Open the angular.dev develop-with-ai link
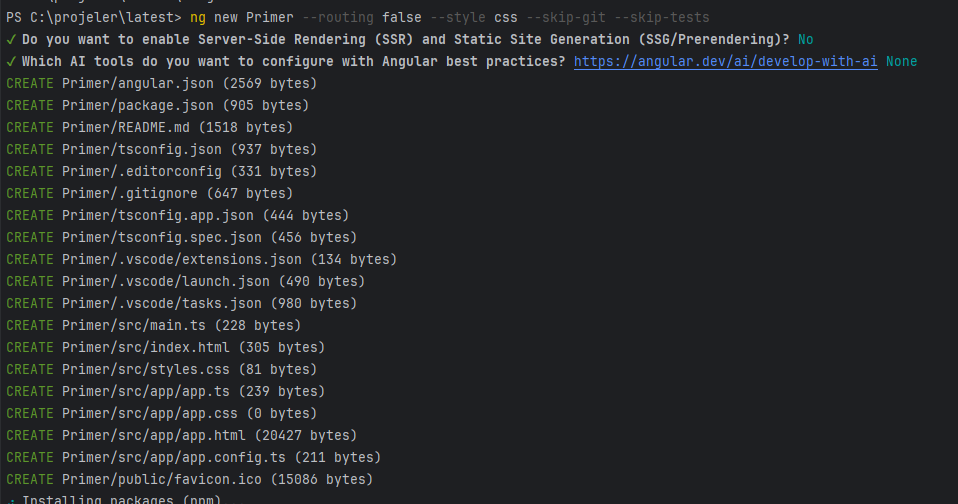This screenshot has width=958, height=504. pyautogui.click(x=725, y=62)
